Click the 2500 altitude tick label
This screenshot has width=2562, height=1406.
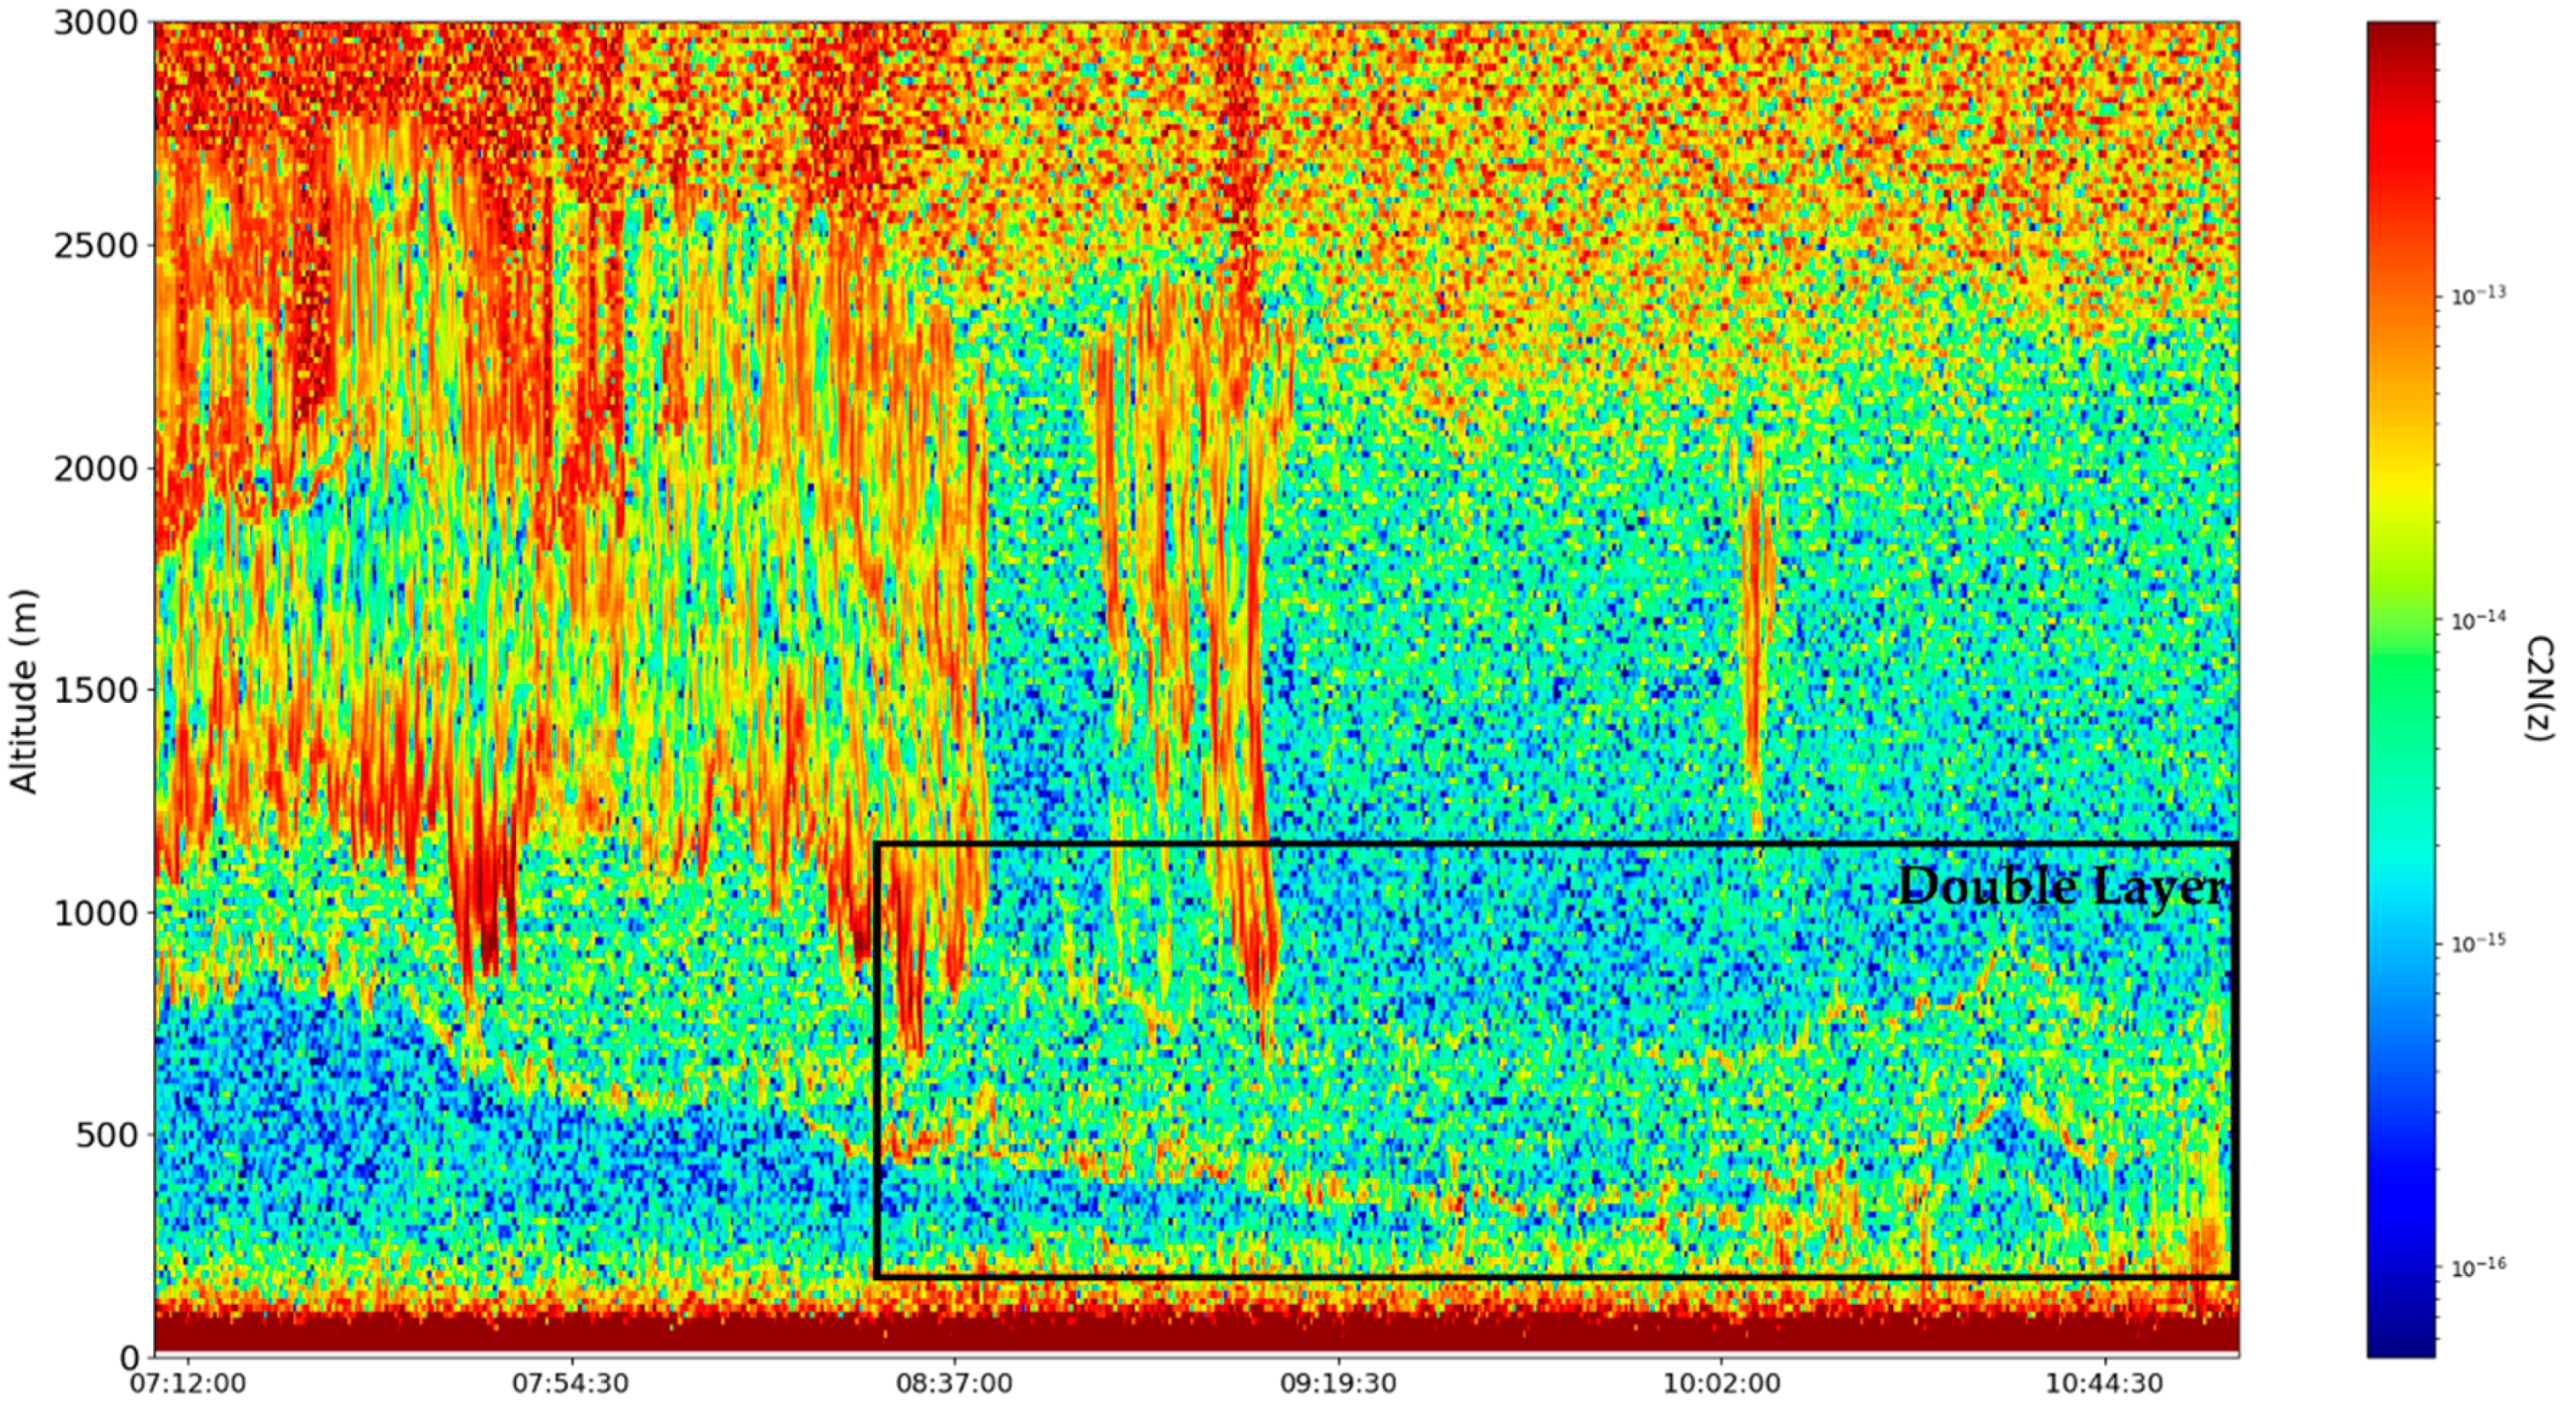[95, 246]
